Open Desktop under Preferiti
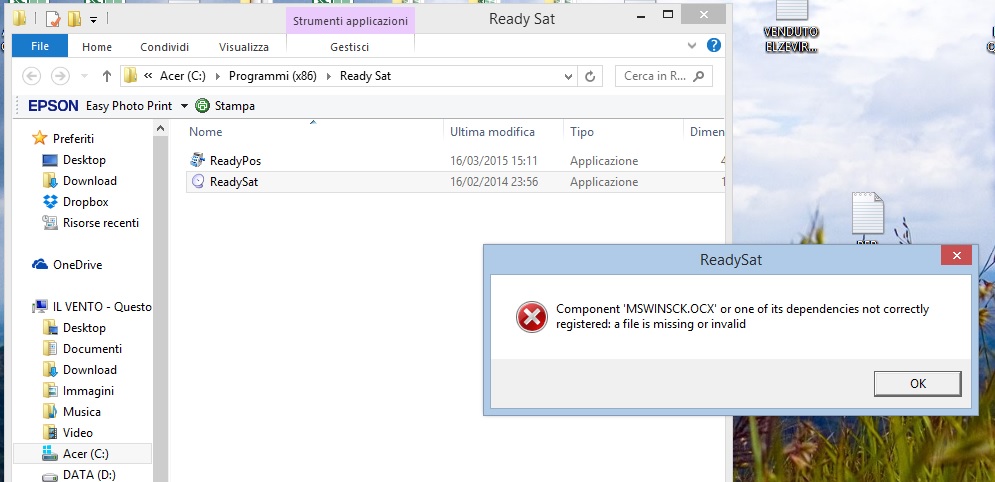The width and height of the screenshot is (995, 482). [84, 160]
